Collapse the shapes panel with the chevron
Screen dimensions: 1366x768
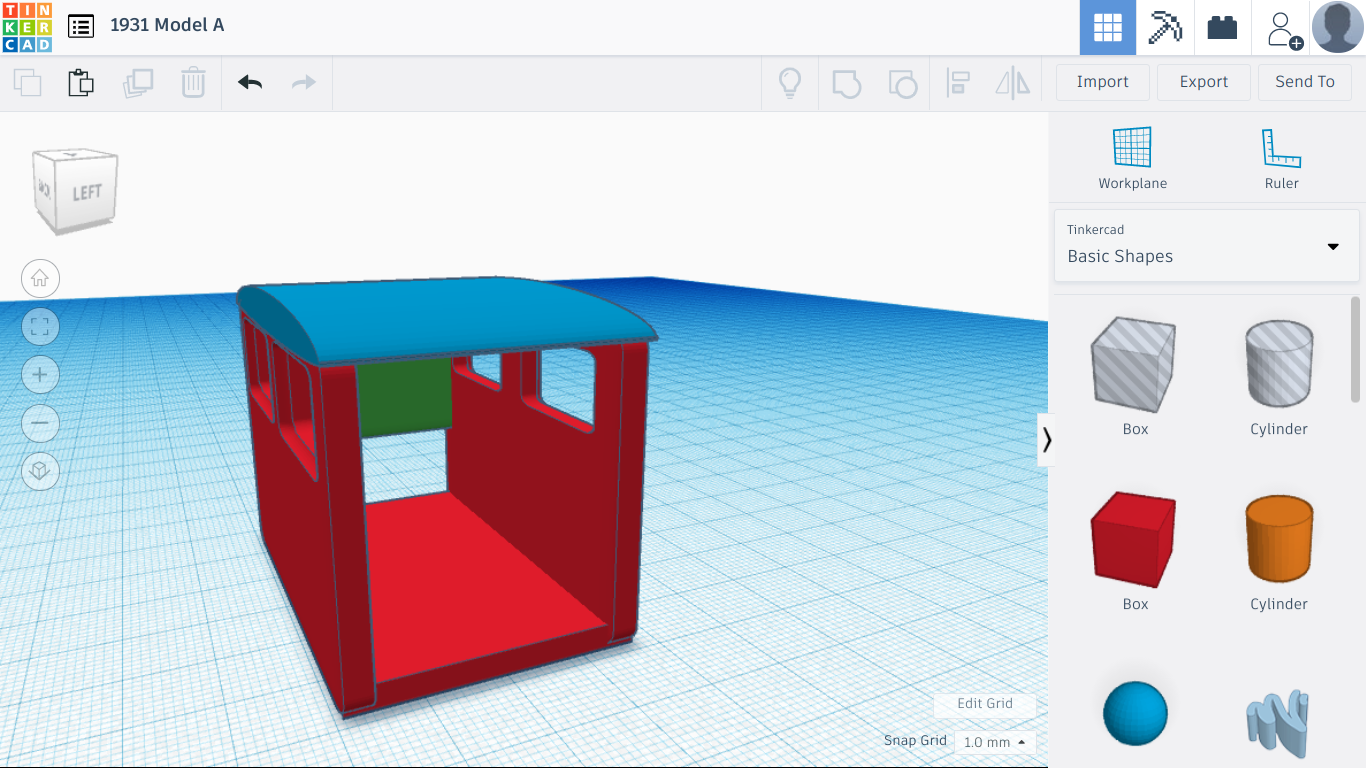pos(1046,438)
